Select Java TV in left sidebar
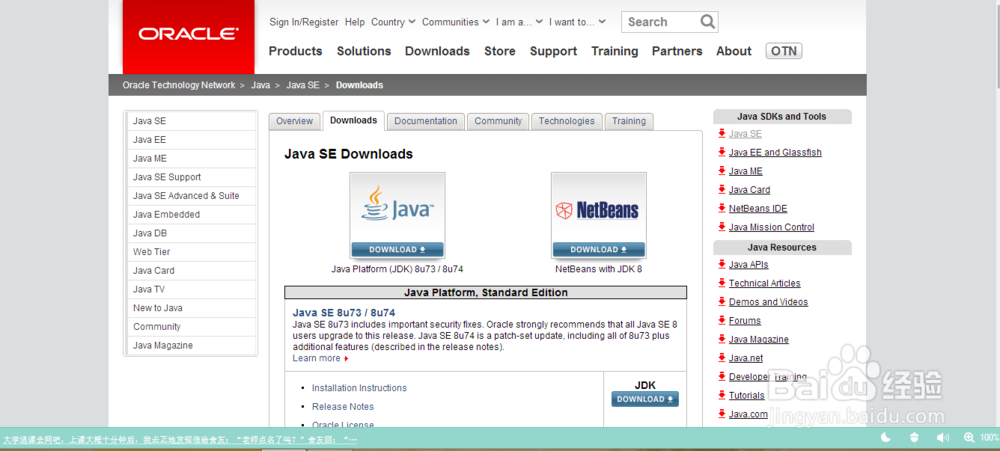This screenshot has width=1000, height=451. coord(191,289)
